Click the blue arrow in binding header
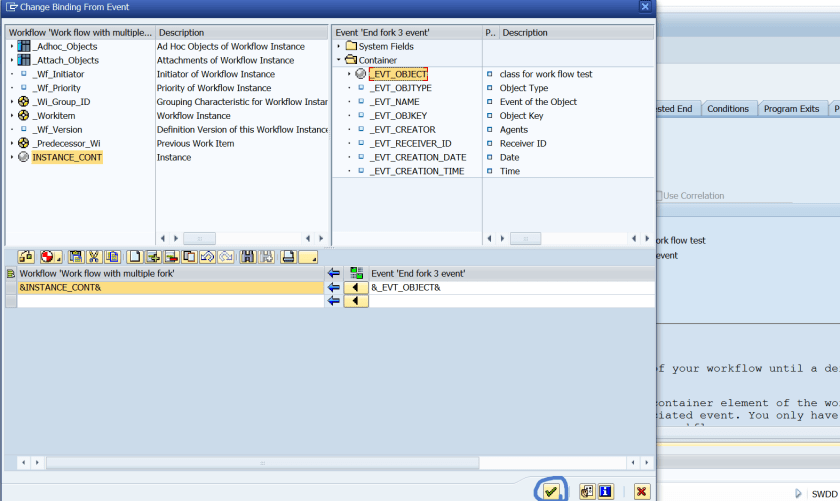This screenshot has height=501, width=840. tap(334, 273)
